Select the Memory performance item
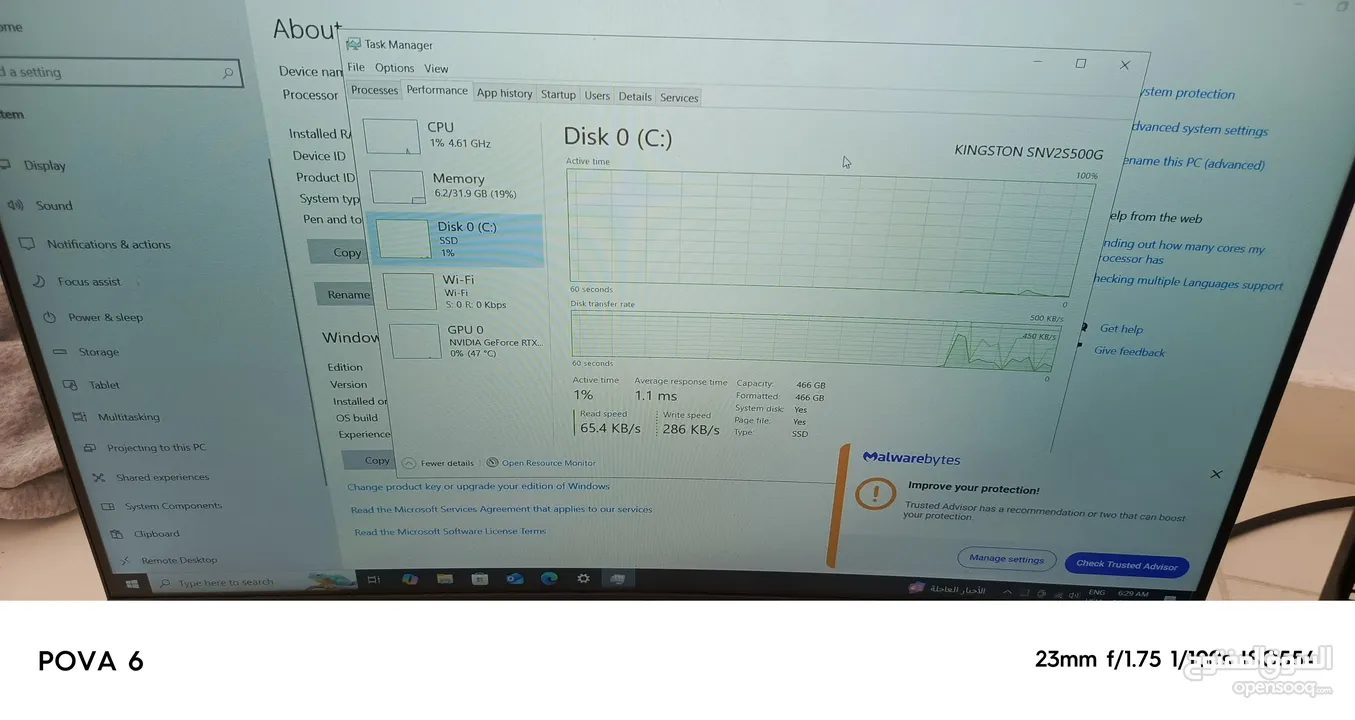This screenshot has width=1355, height=720. click(x=454, y=186)
